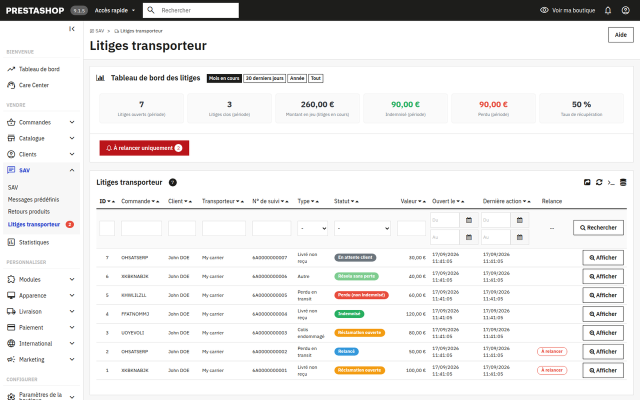Expand the Livraison menu chevron
Viewport: 640px width, 400px height.
(72, 311)
